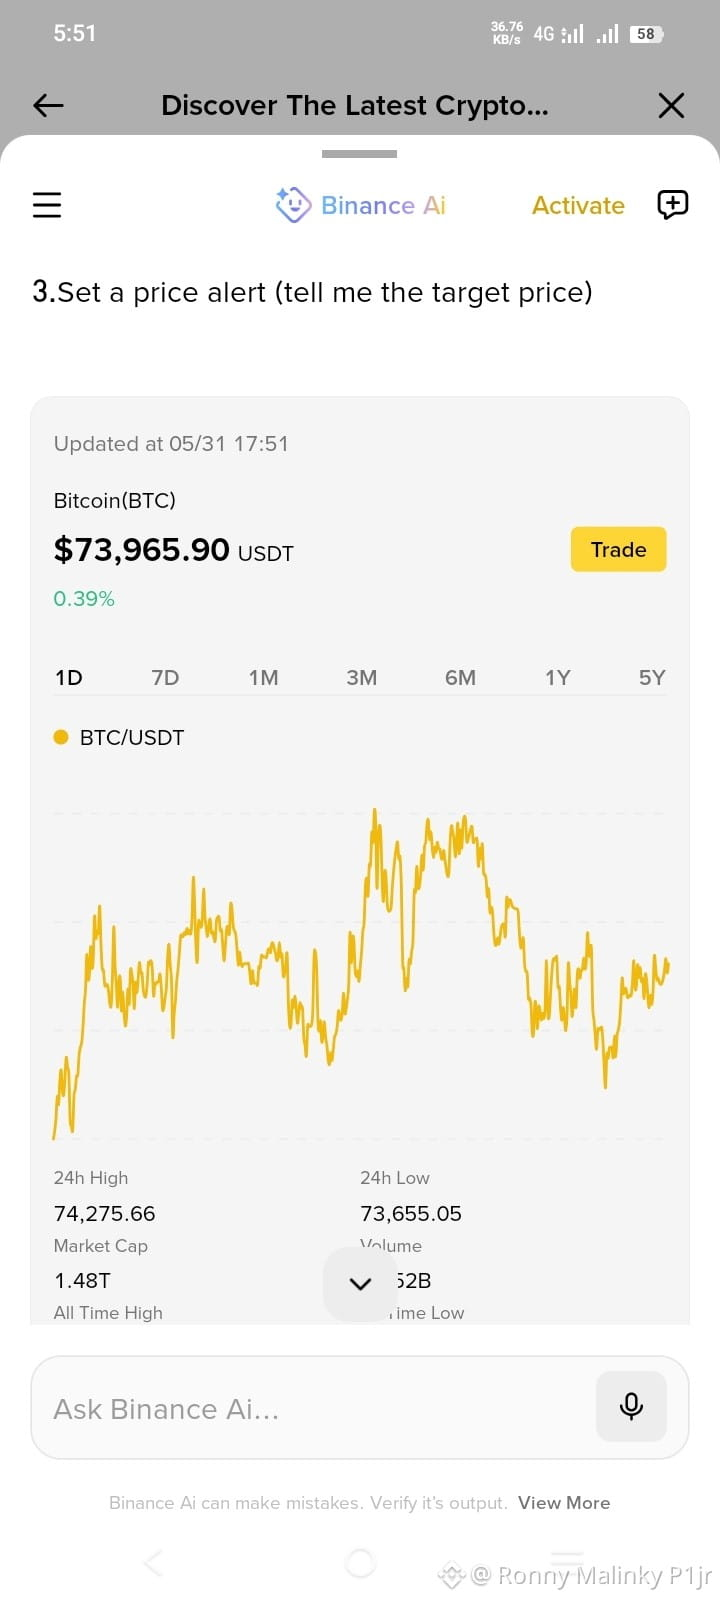Tap the yellow Trade button
The width and height of the screenshot is (720, 1600).
[x=618, y=549]
